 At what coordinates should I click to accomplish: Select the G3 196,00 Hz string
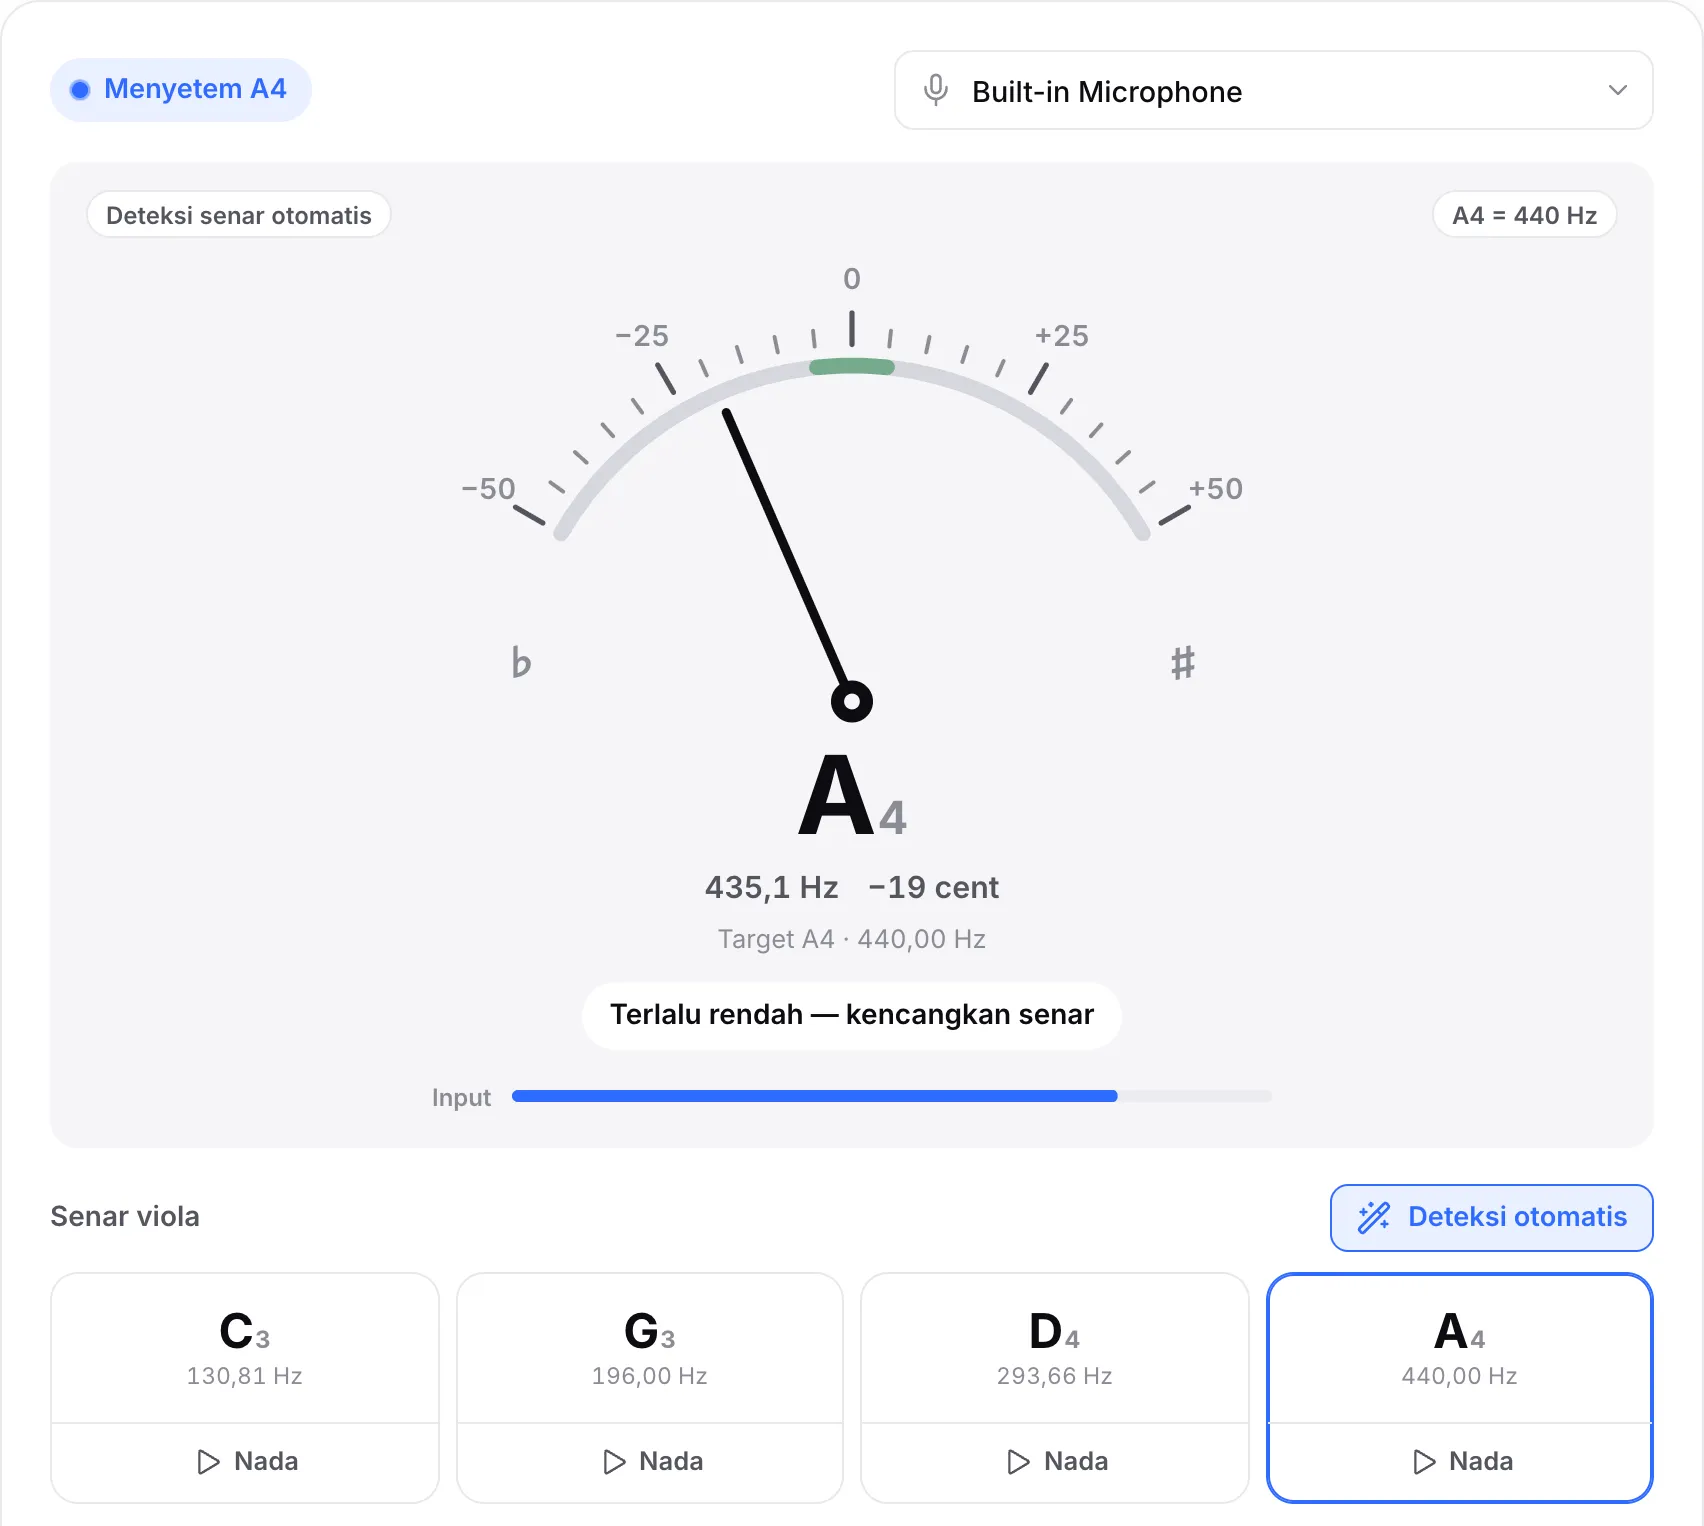(650, 1348)
